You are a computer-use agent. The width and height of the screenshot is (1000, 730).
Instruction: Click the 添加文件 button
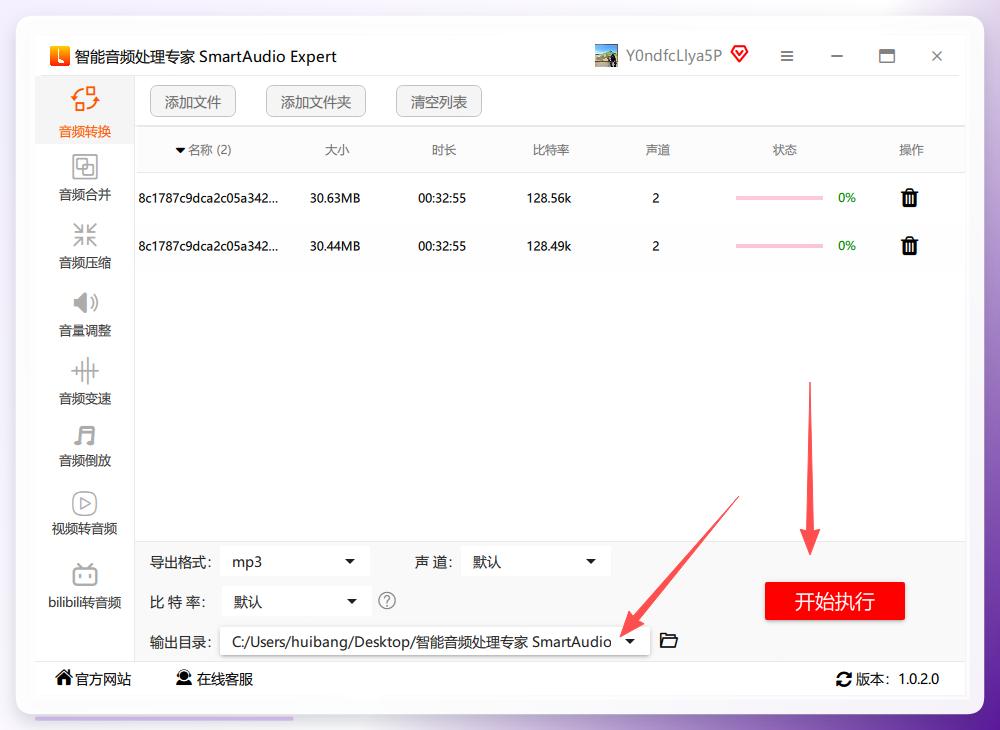tap(193, 101)
